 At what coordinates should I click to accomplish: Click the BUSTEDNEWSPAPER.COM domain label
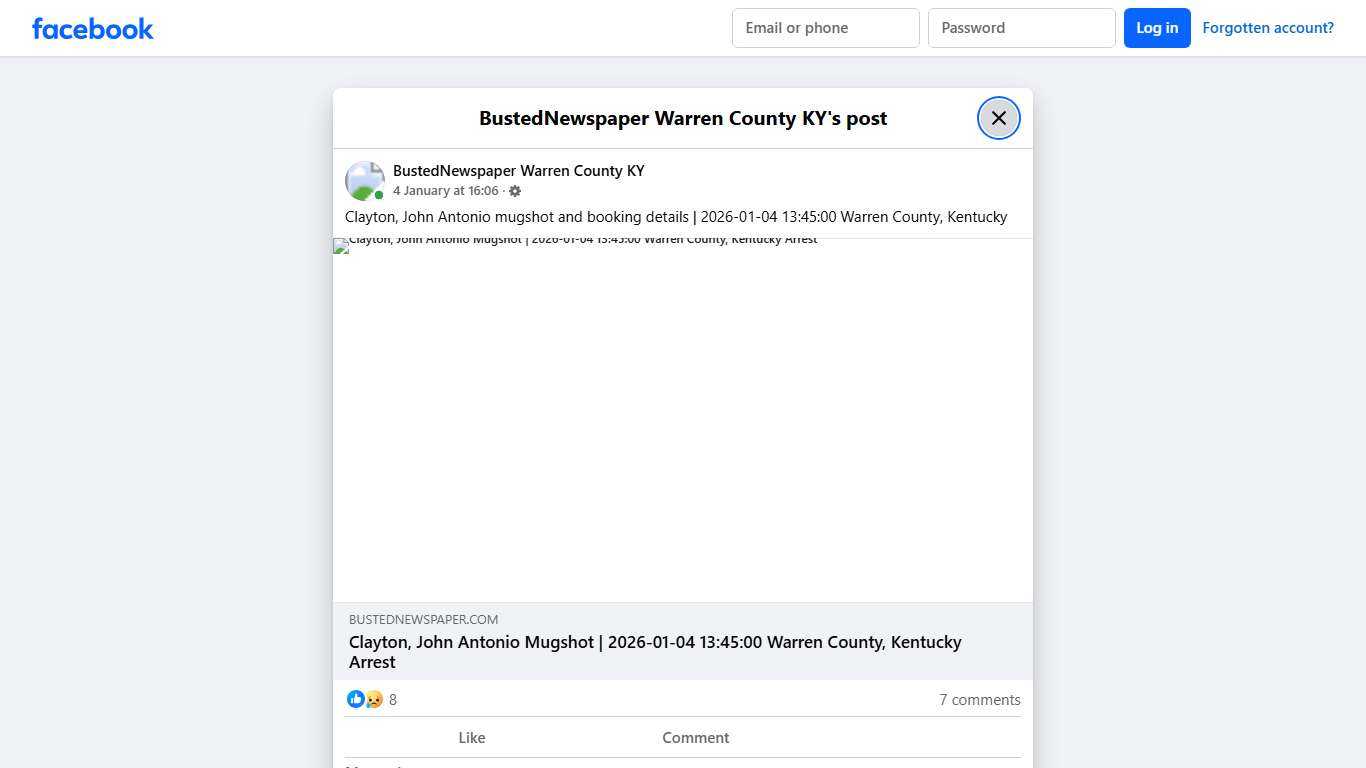click(423, 620)
